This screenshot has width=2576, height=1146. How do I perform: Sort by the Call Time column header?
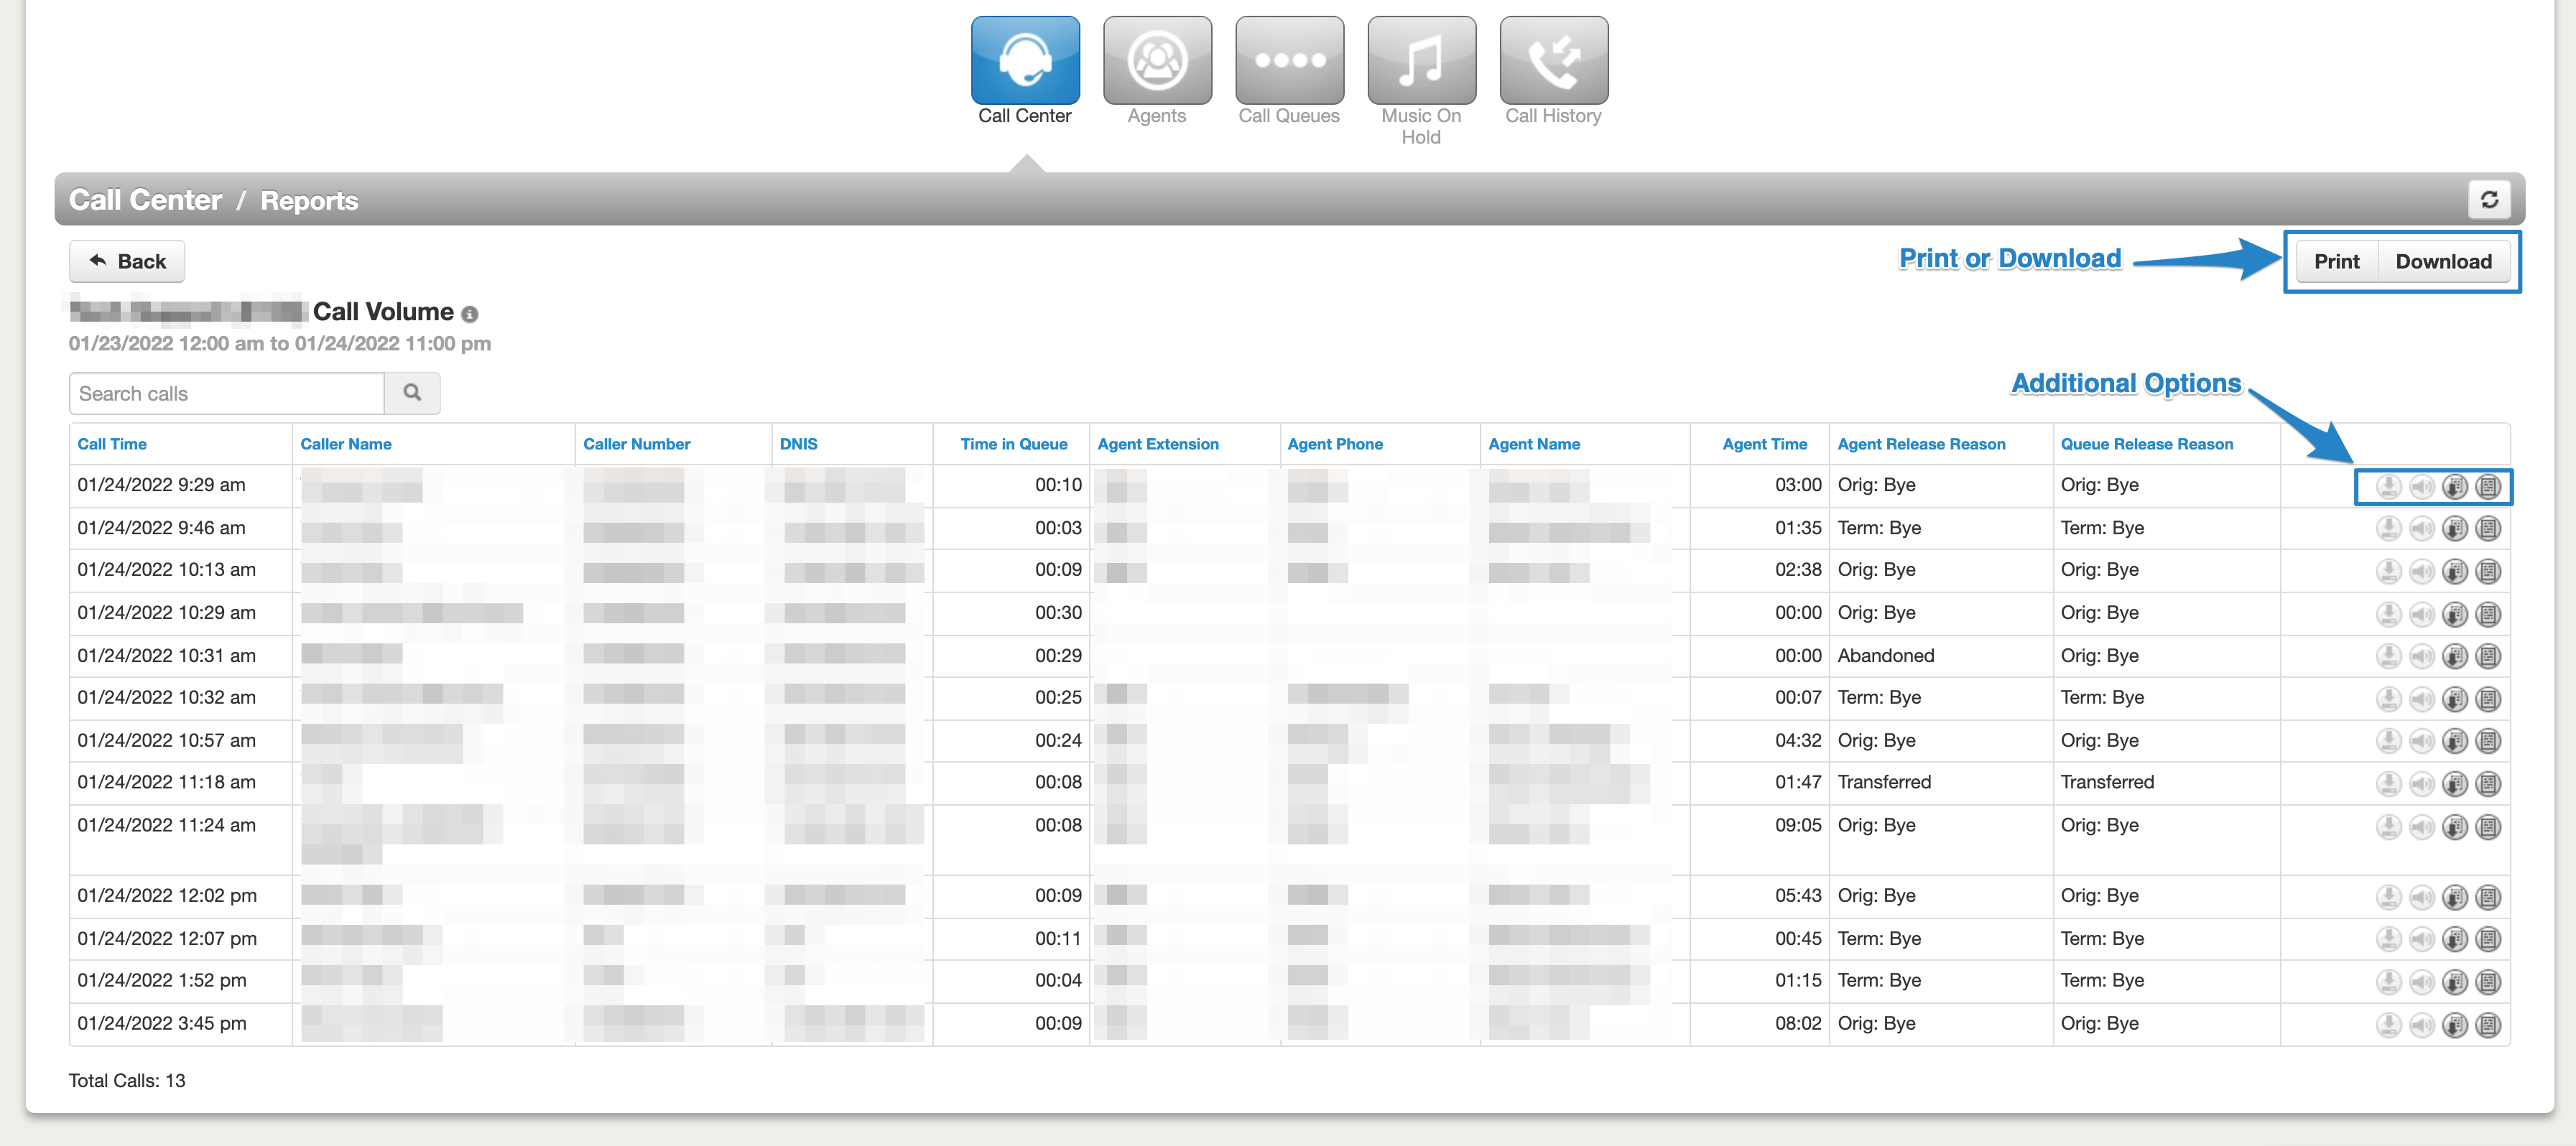coord(112,444)
